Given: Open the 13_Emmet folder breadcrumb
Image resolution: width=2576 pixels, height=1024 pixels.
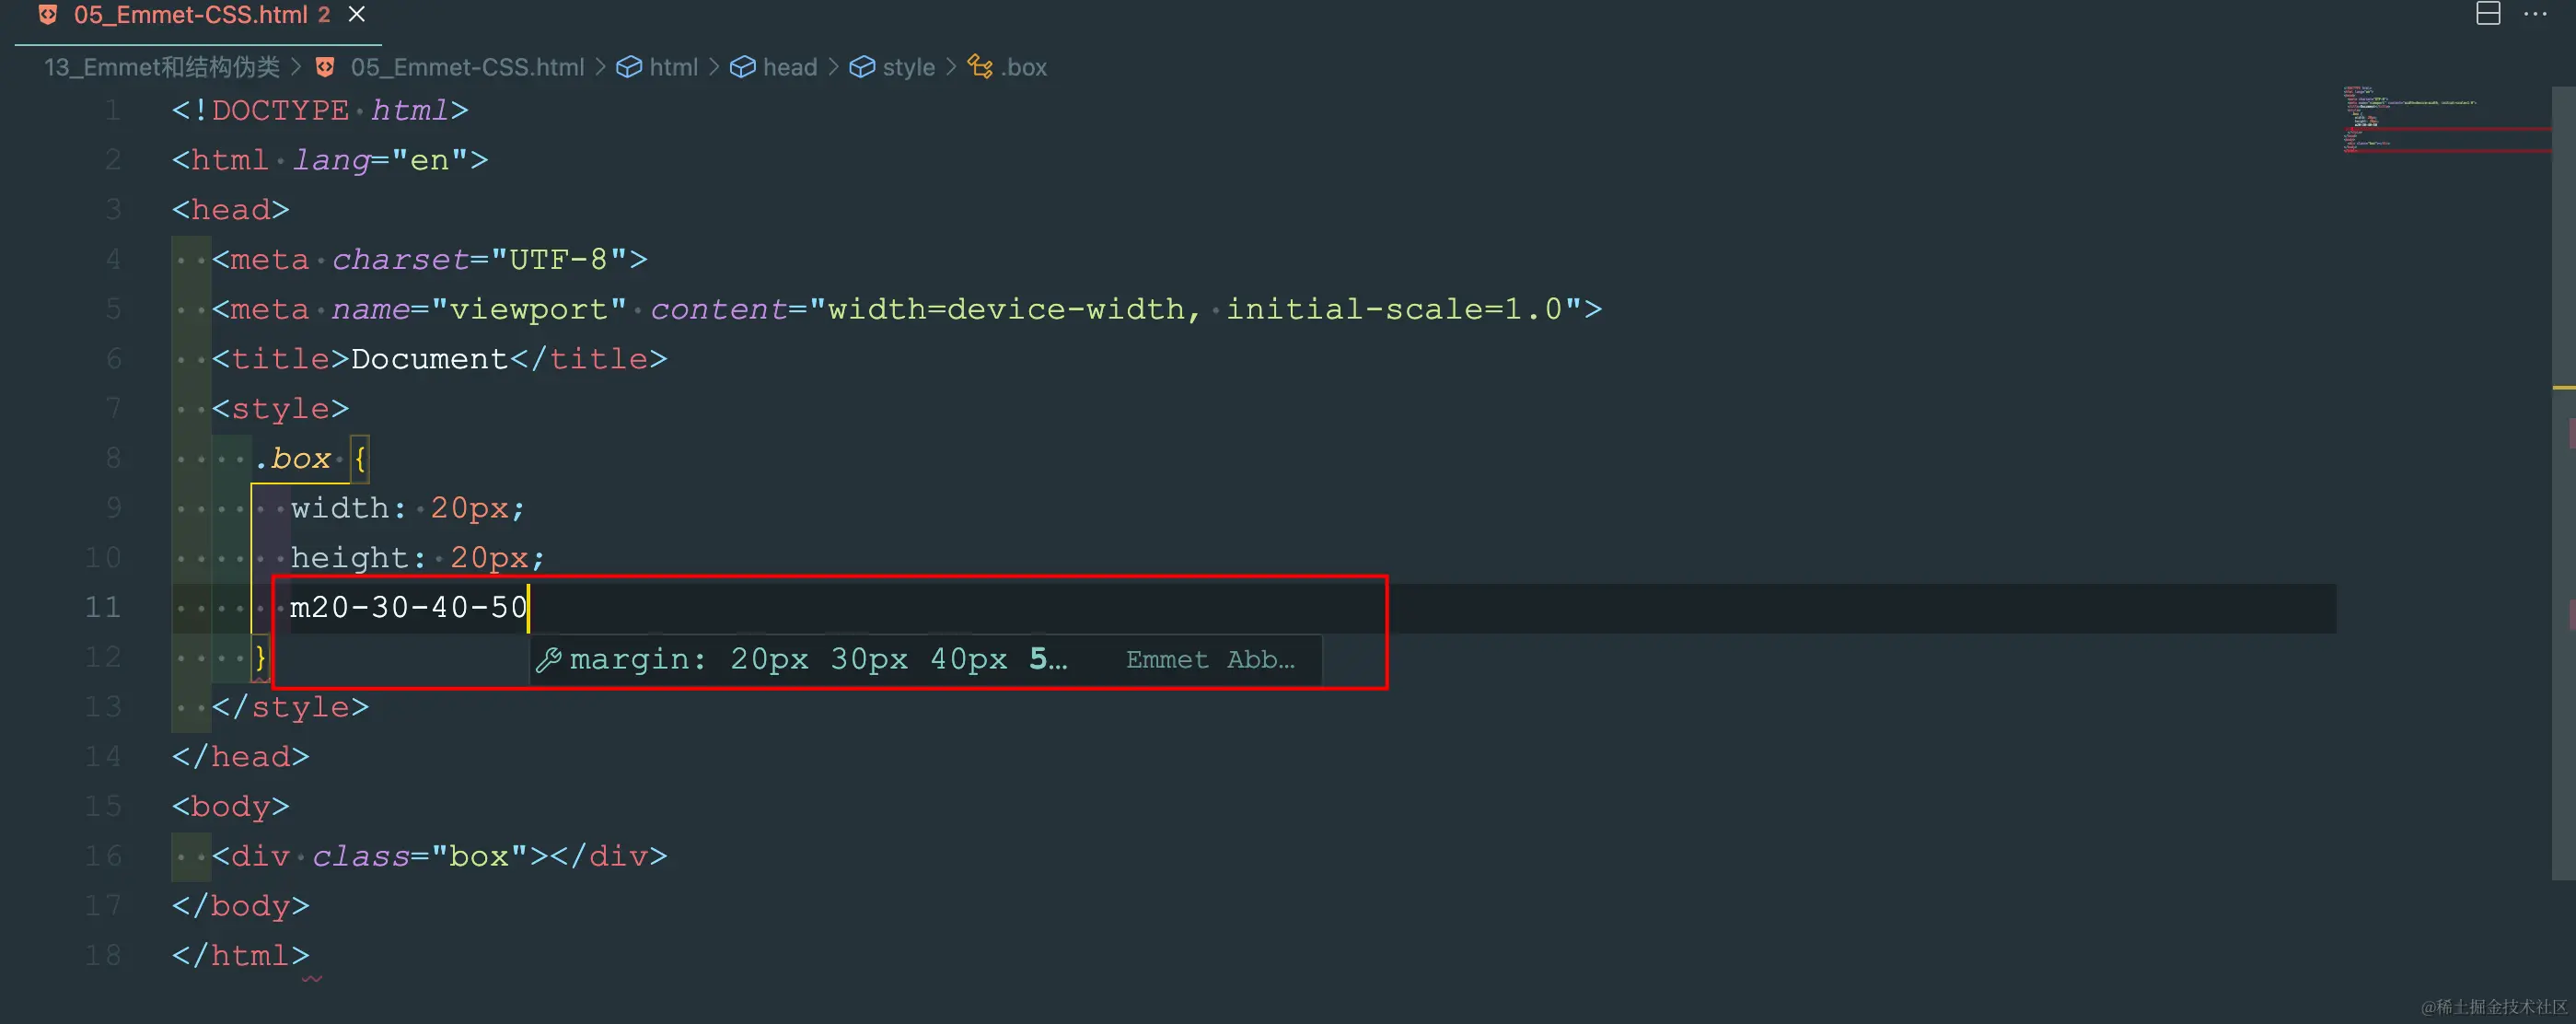Looking at the screenshot, I should coord(161,67).
